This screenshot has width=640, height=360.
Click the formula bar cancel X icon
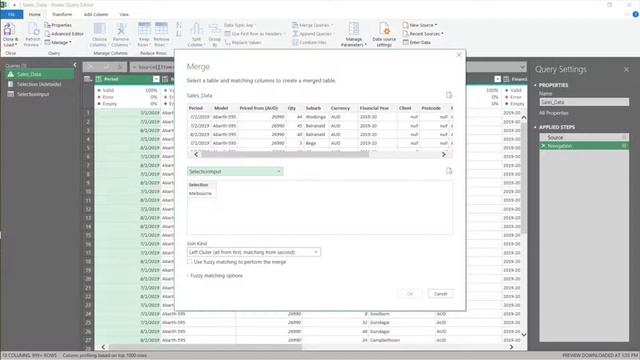coord(91,67)
